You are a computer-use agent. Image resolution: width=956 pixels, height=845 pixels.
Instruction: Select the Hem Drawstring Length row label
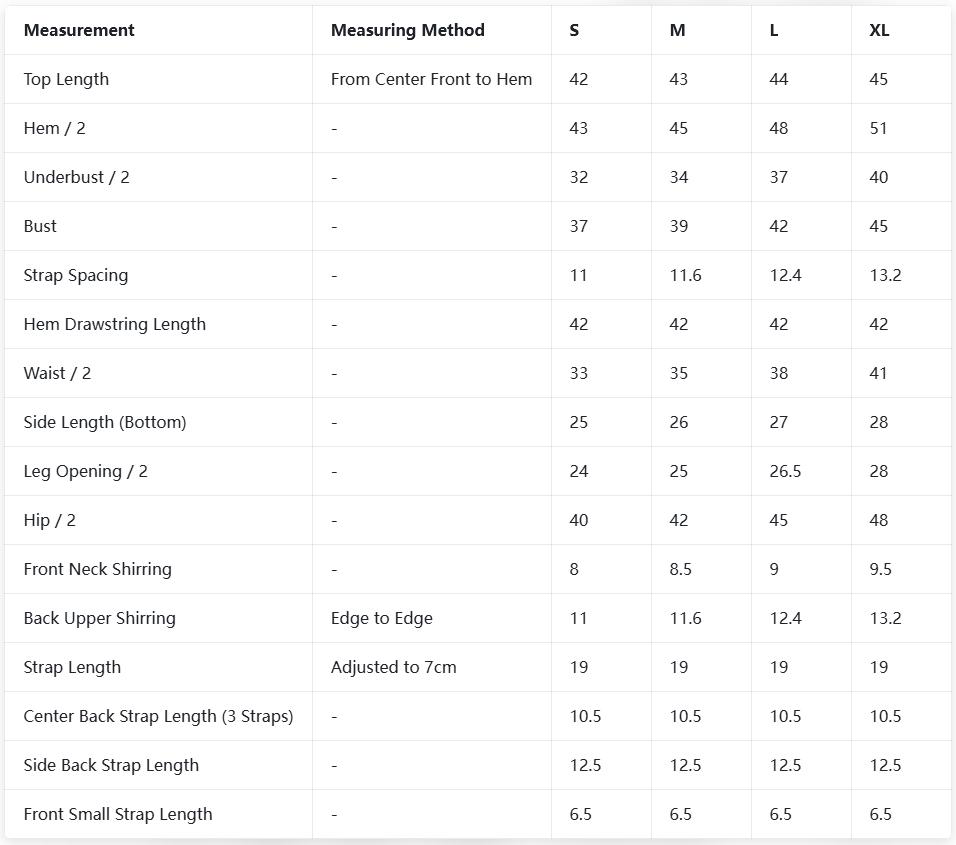114,324
